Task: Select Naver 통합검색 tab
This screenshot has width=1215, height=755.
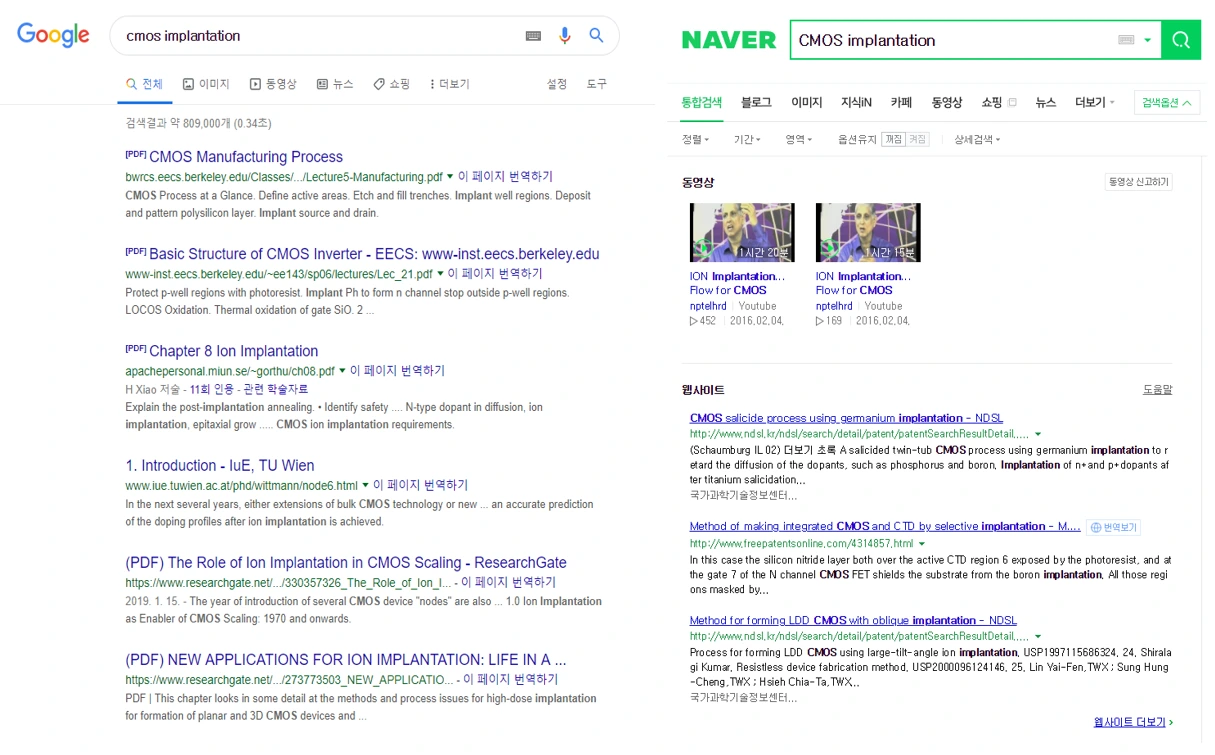Action: click(x=701, y=102)
